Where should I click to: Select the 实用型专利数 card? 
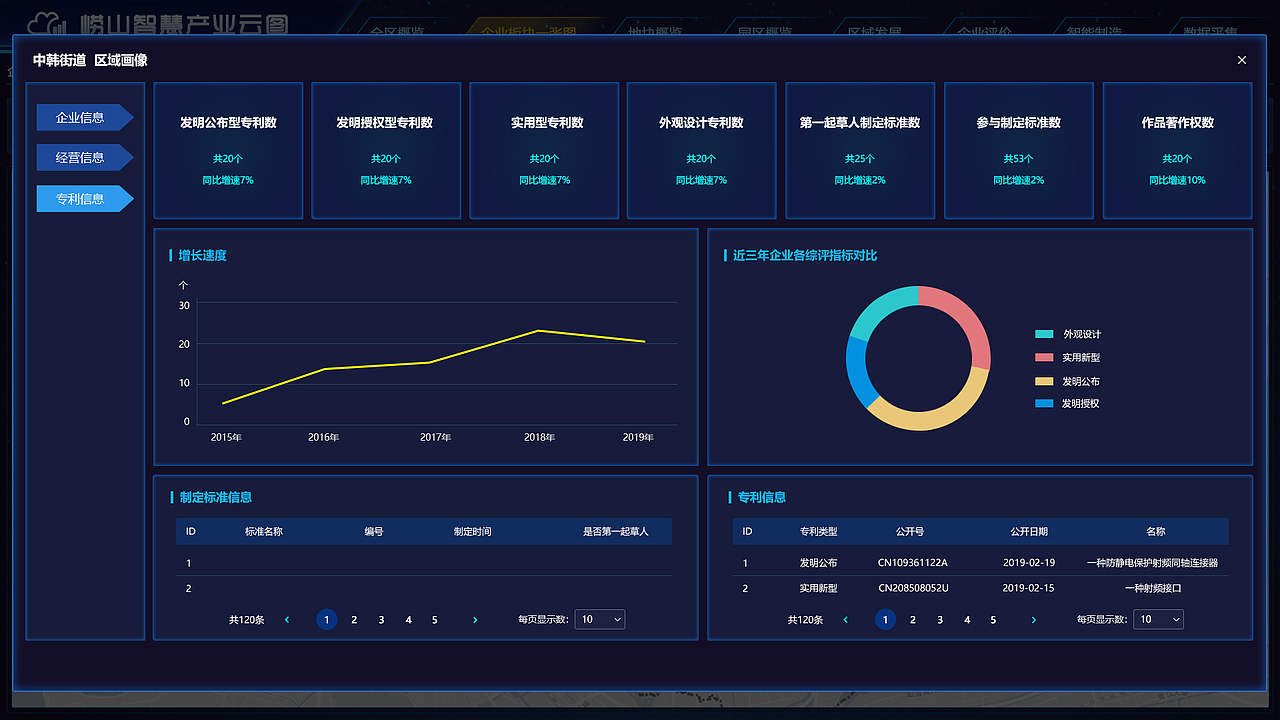click(x=545, y=150)
